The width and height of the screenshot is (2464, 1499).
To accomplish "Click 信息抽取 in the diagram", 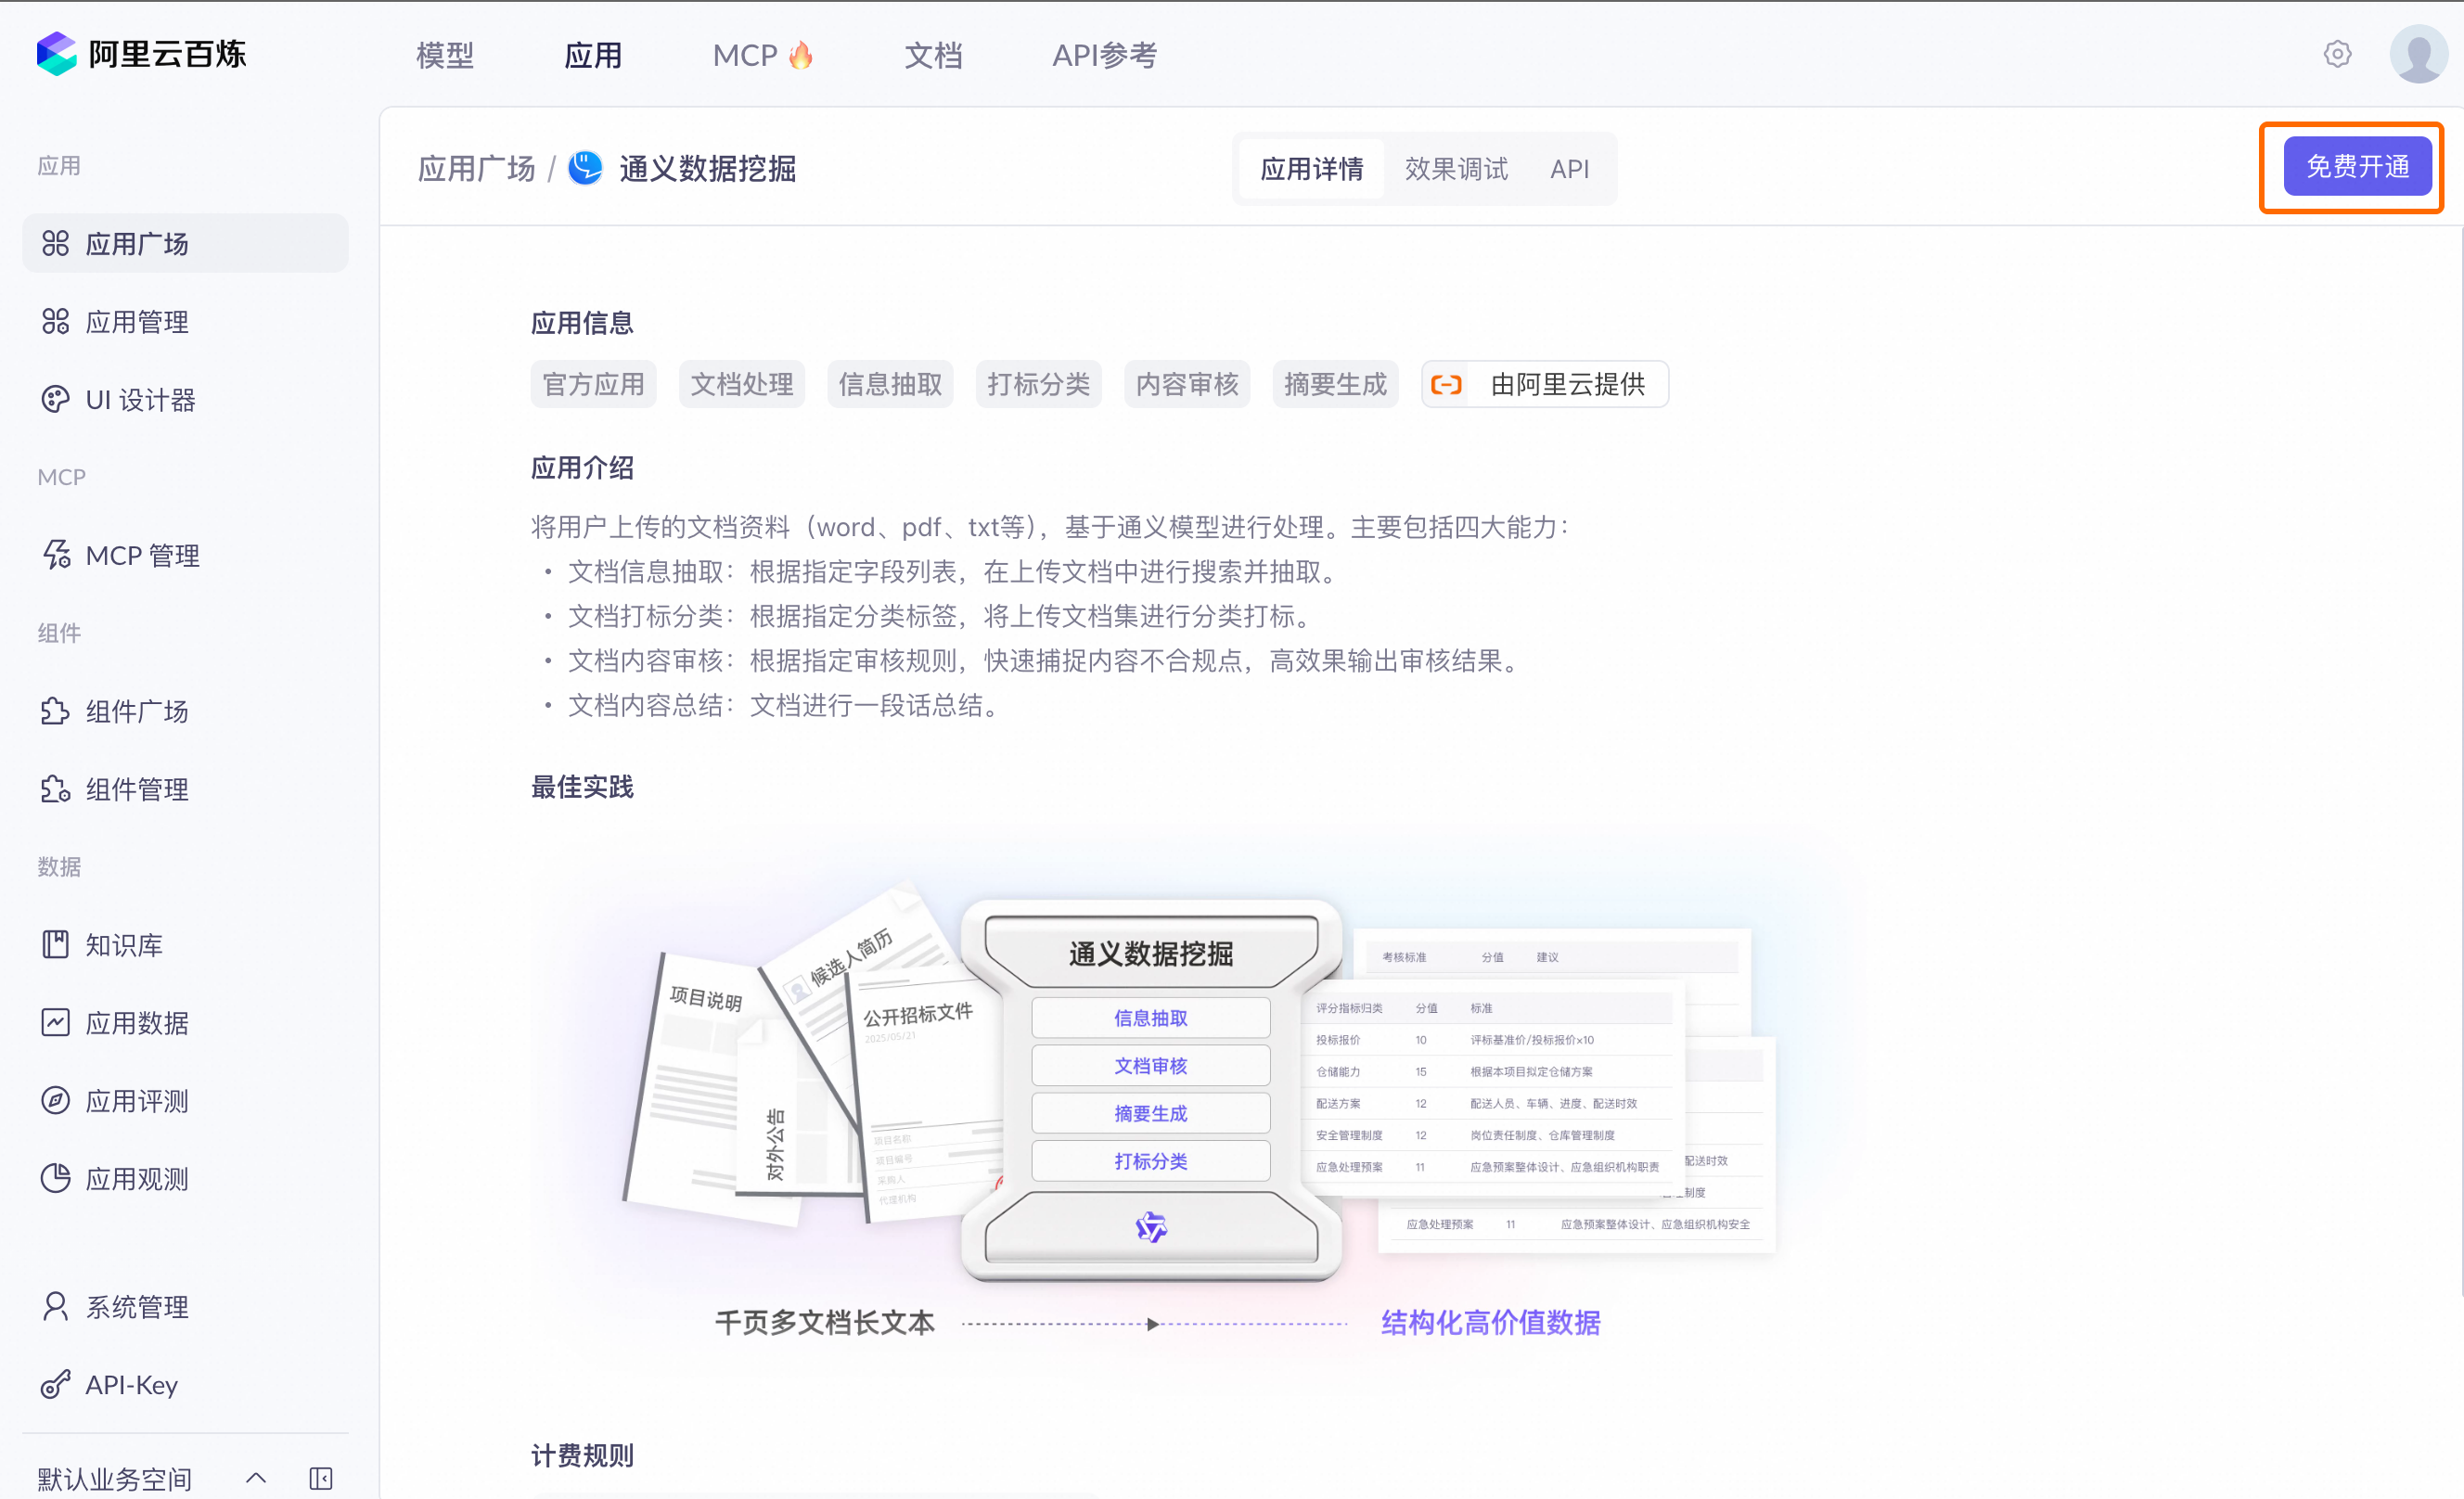I will (x=1151, y=1017).
